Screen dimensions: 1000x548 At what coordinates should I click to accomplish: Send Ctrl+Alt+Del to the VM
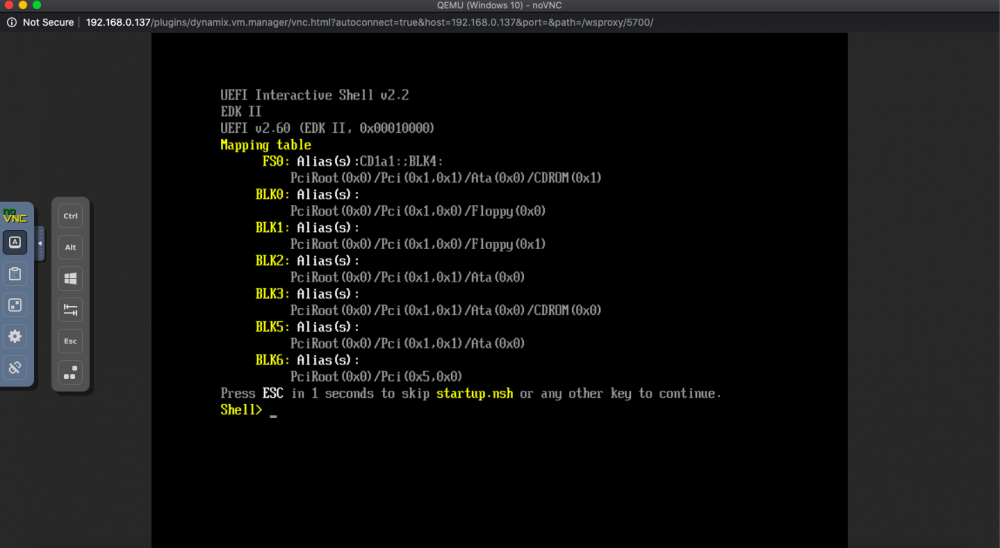70,373
